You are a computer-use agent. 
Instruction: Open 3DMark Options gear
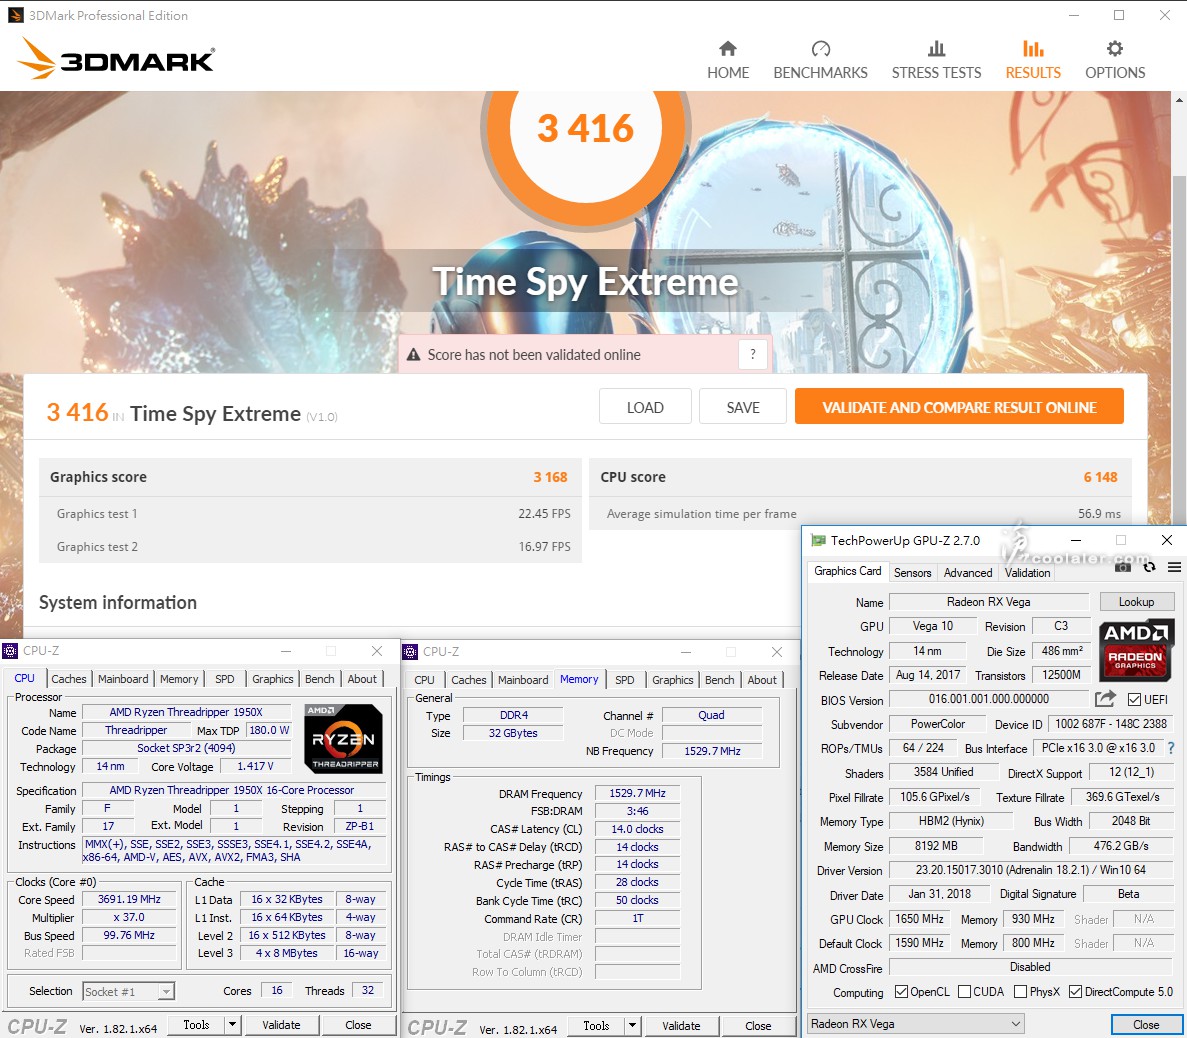1115,60
